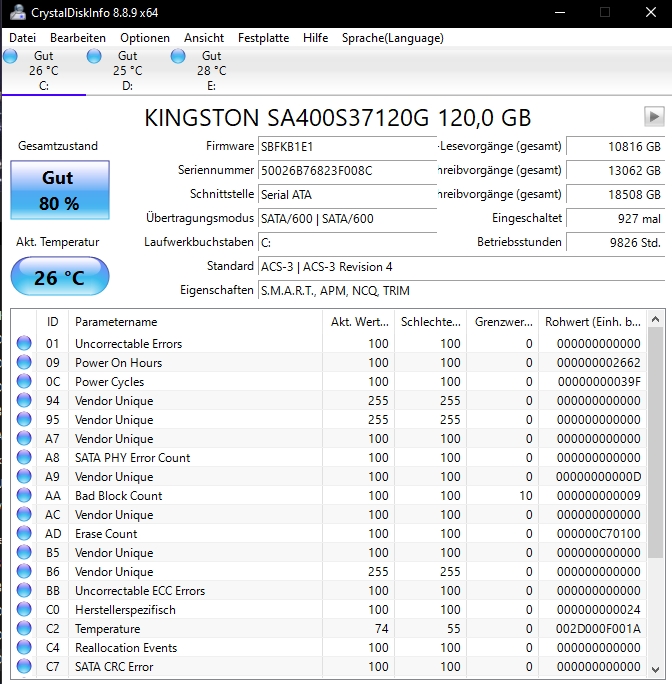
Task: Click status icon of row ID B6
Action: (24, 571)
